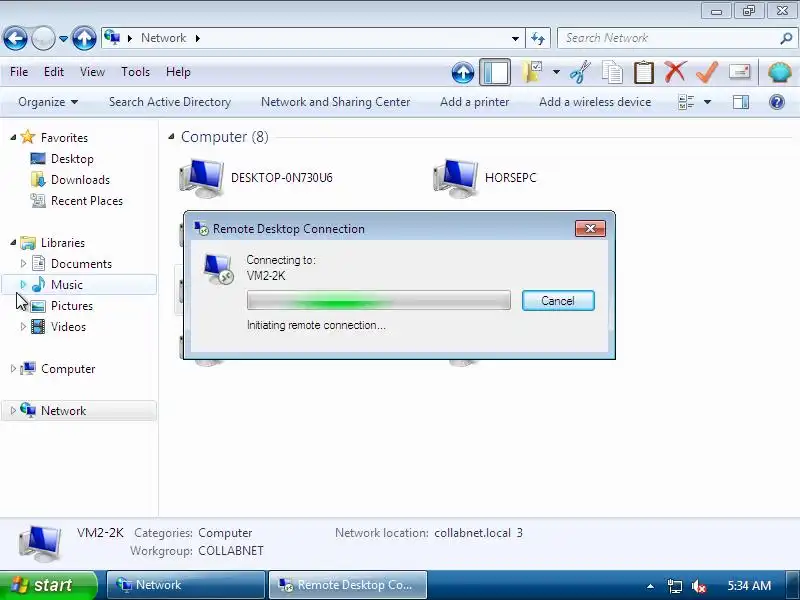800x600 pixels.
Task: Select Downloads under Favorites
Action: pos(80,180)
